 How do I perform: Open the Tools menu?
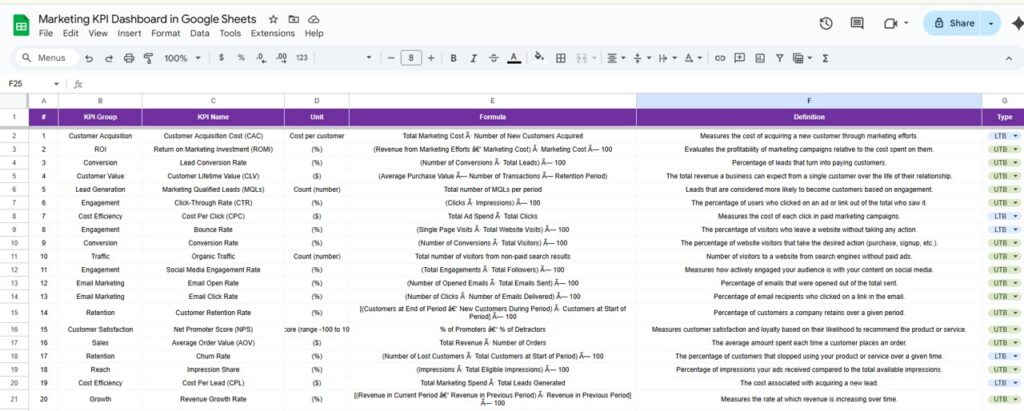[230, 33]
